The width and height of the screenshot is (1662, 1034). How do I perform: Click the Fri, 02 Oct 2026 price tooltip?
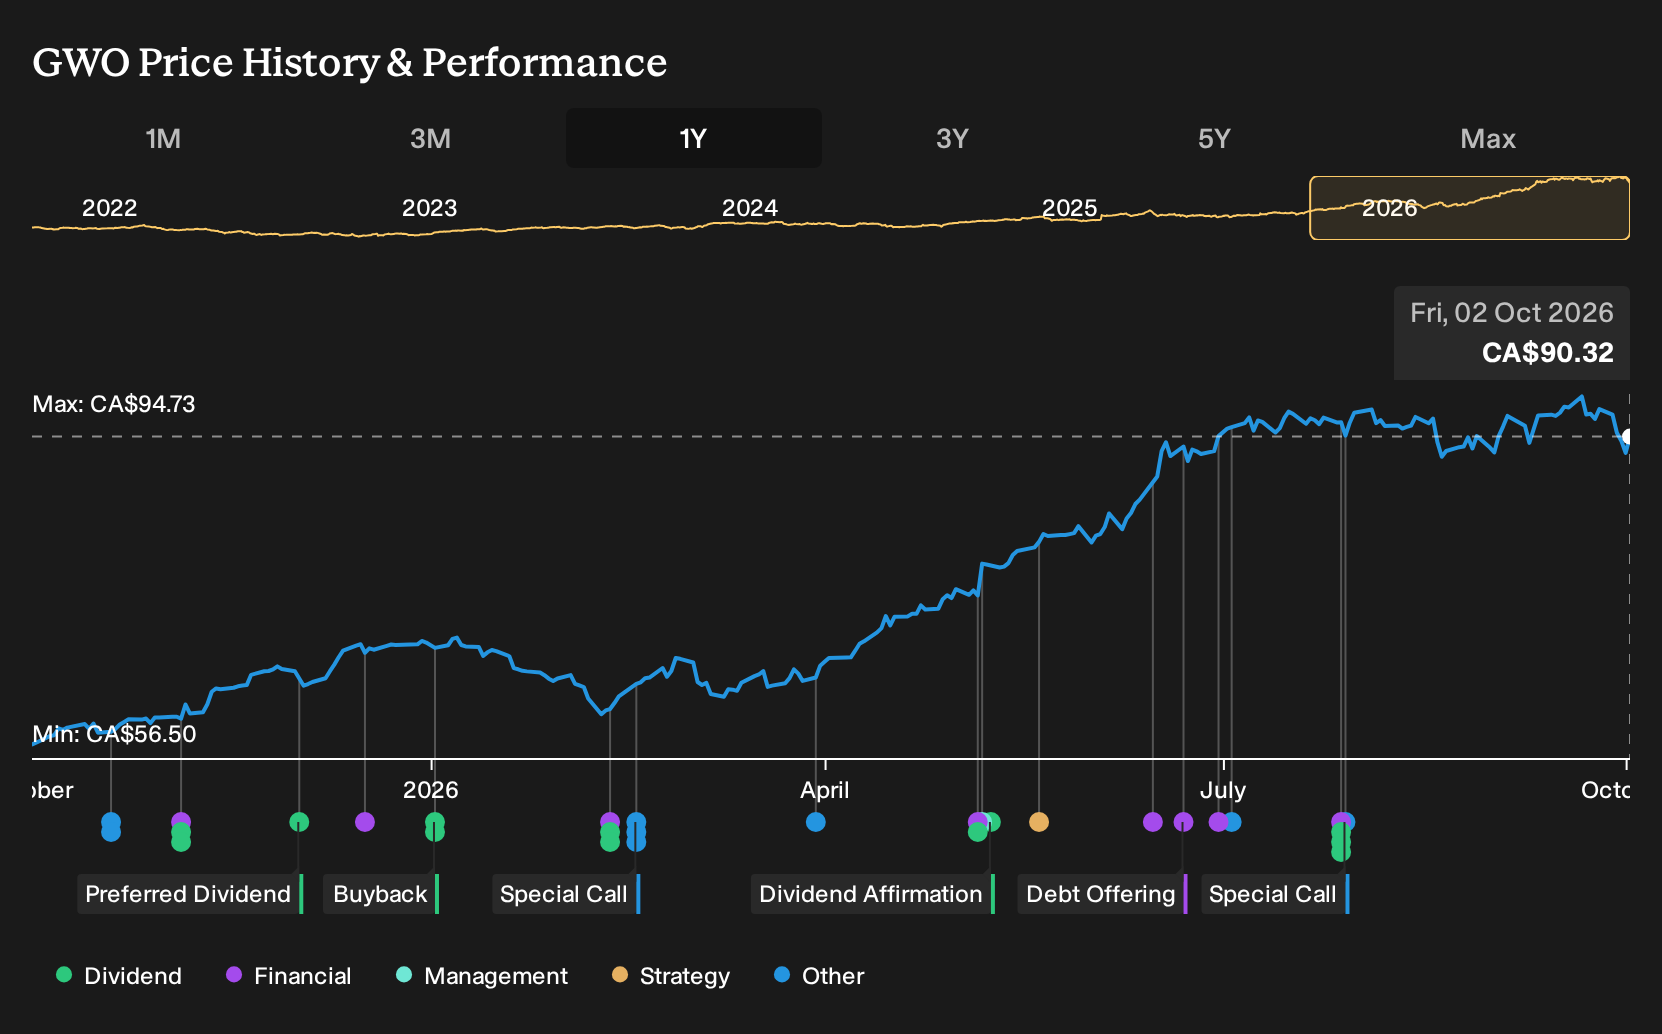(1512, 333)
